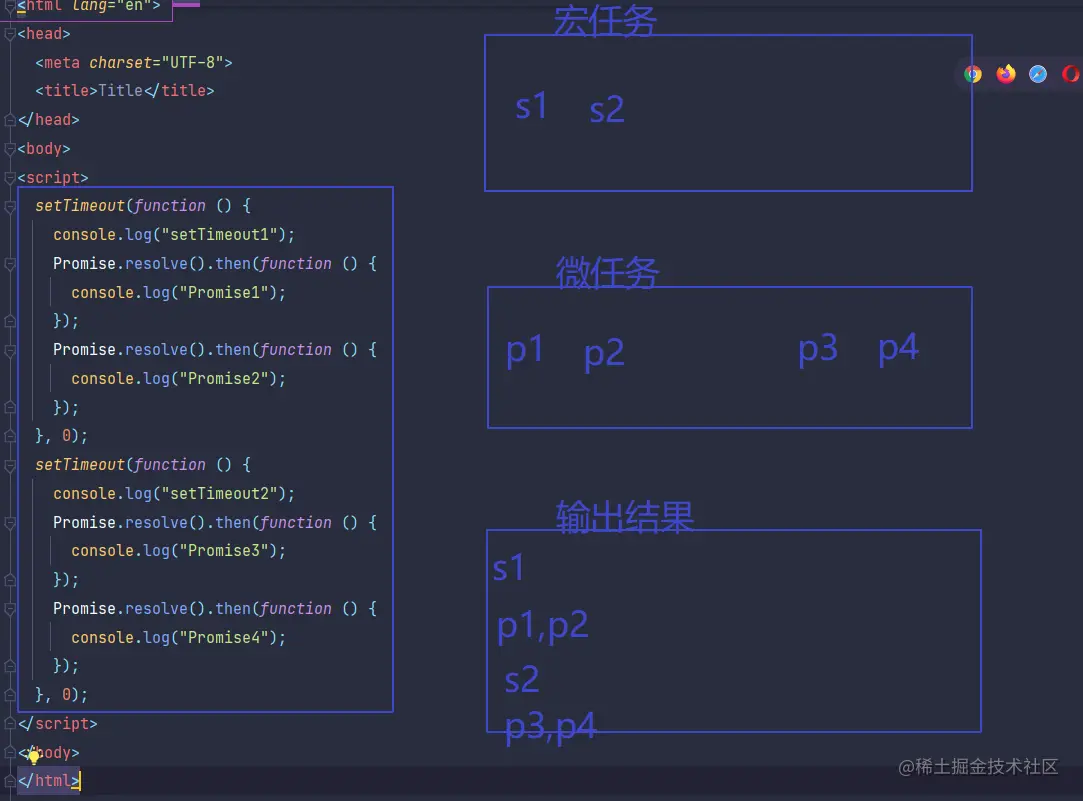Collapse the Promise4 callback fold marker
The height and width of the screenshot is (801, 1083).
point(10,609)
